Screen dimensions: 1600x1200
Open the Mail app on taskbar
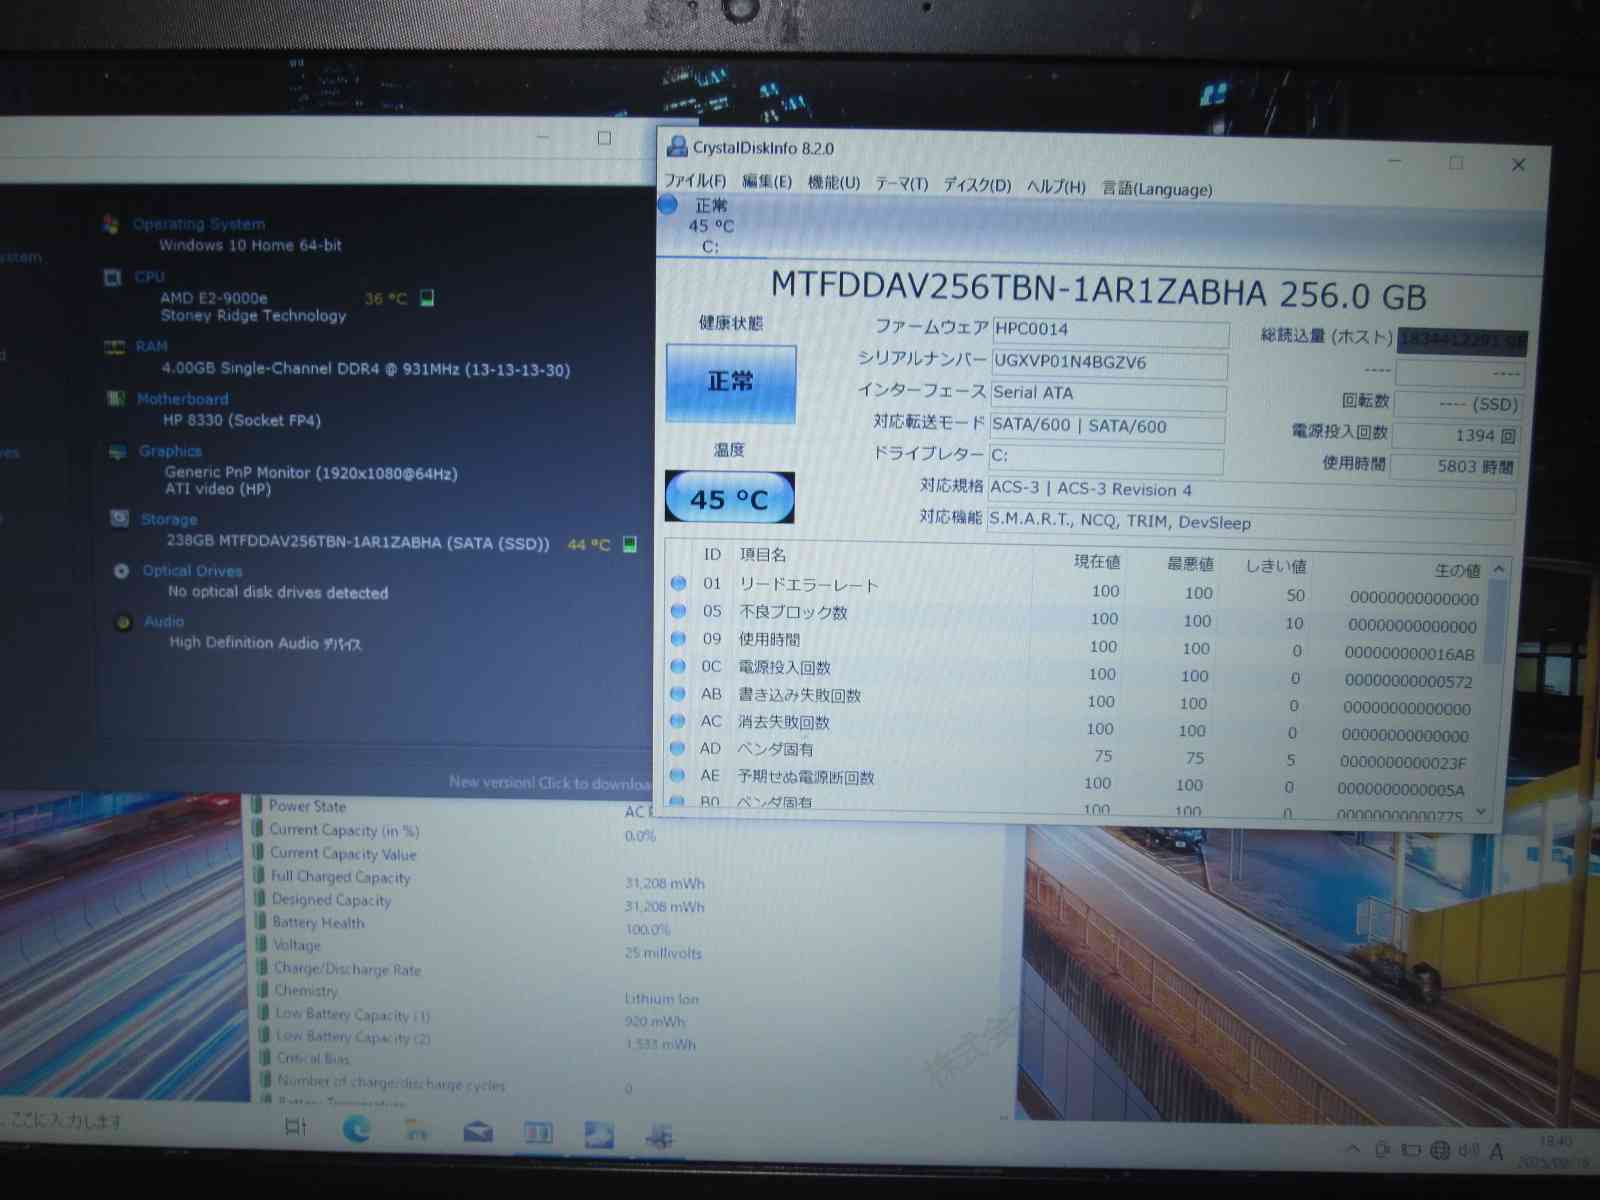(478, 1132)
